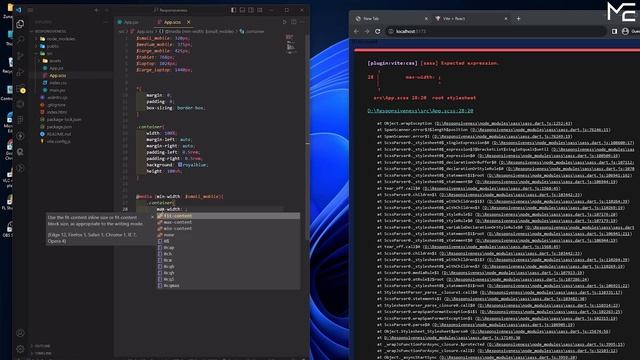Choose min-content autocomplete suggestion

click(x=228, y=228)
